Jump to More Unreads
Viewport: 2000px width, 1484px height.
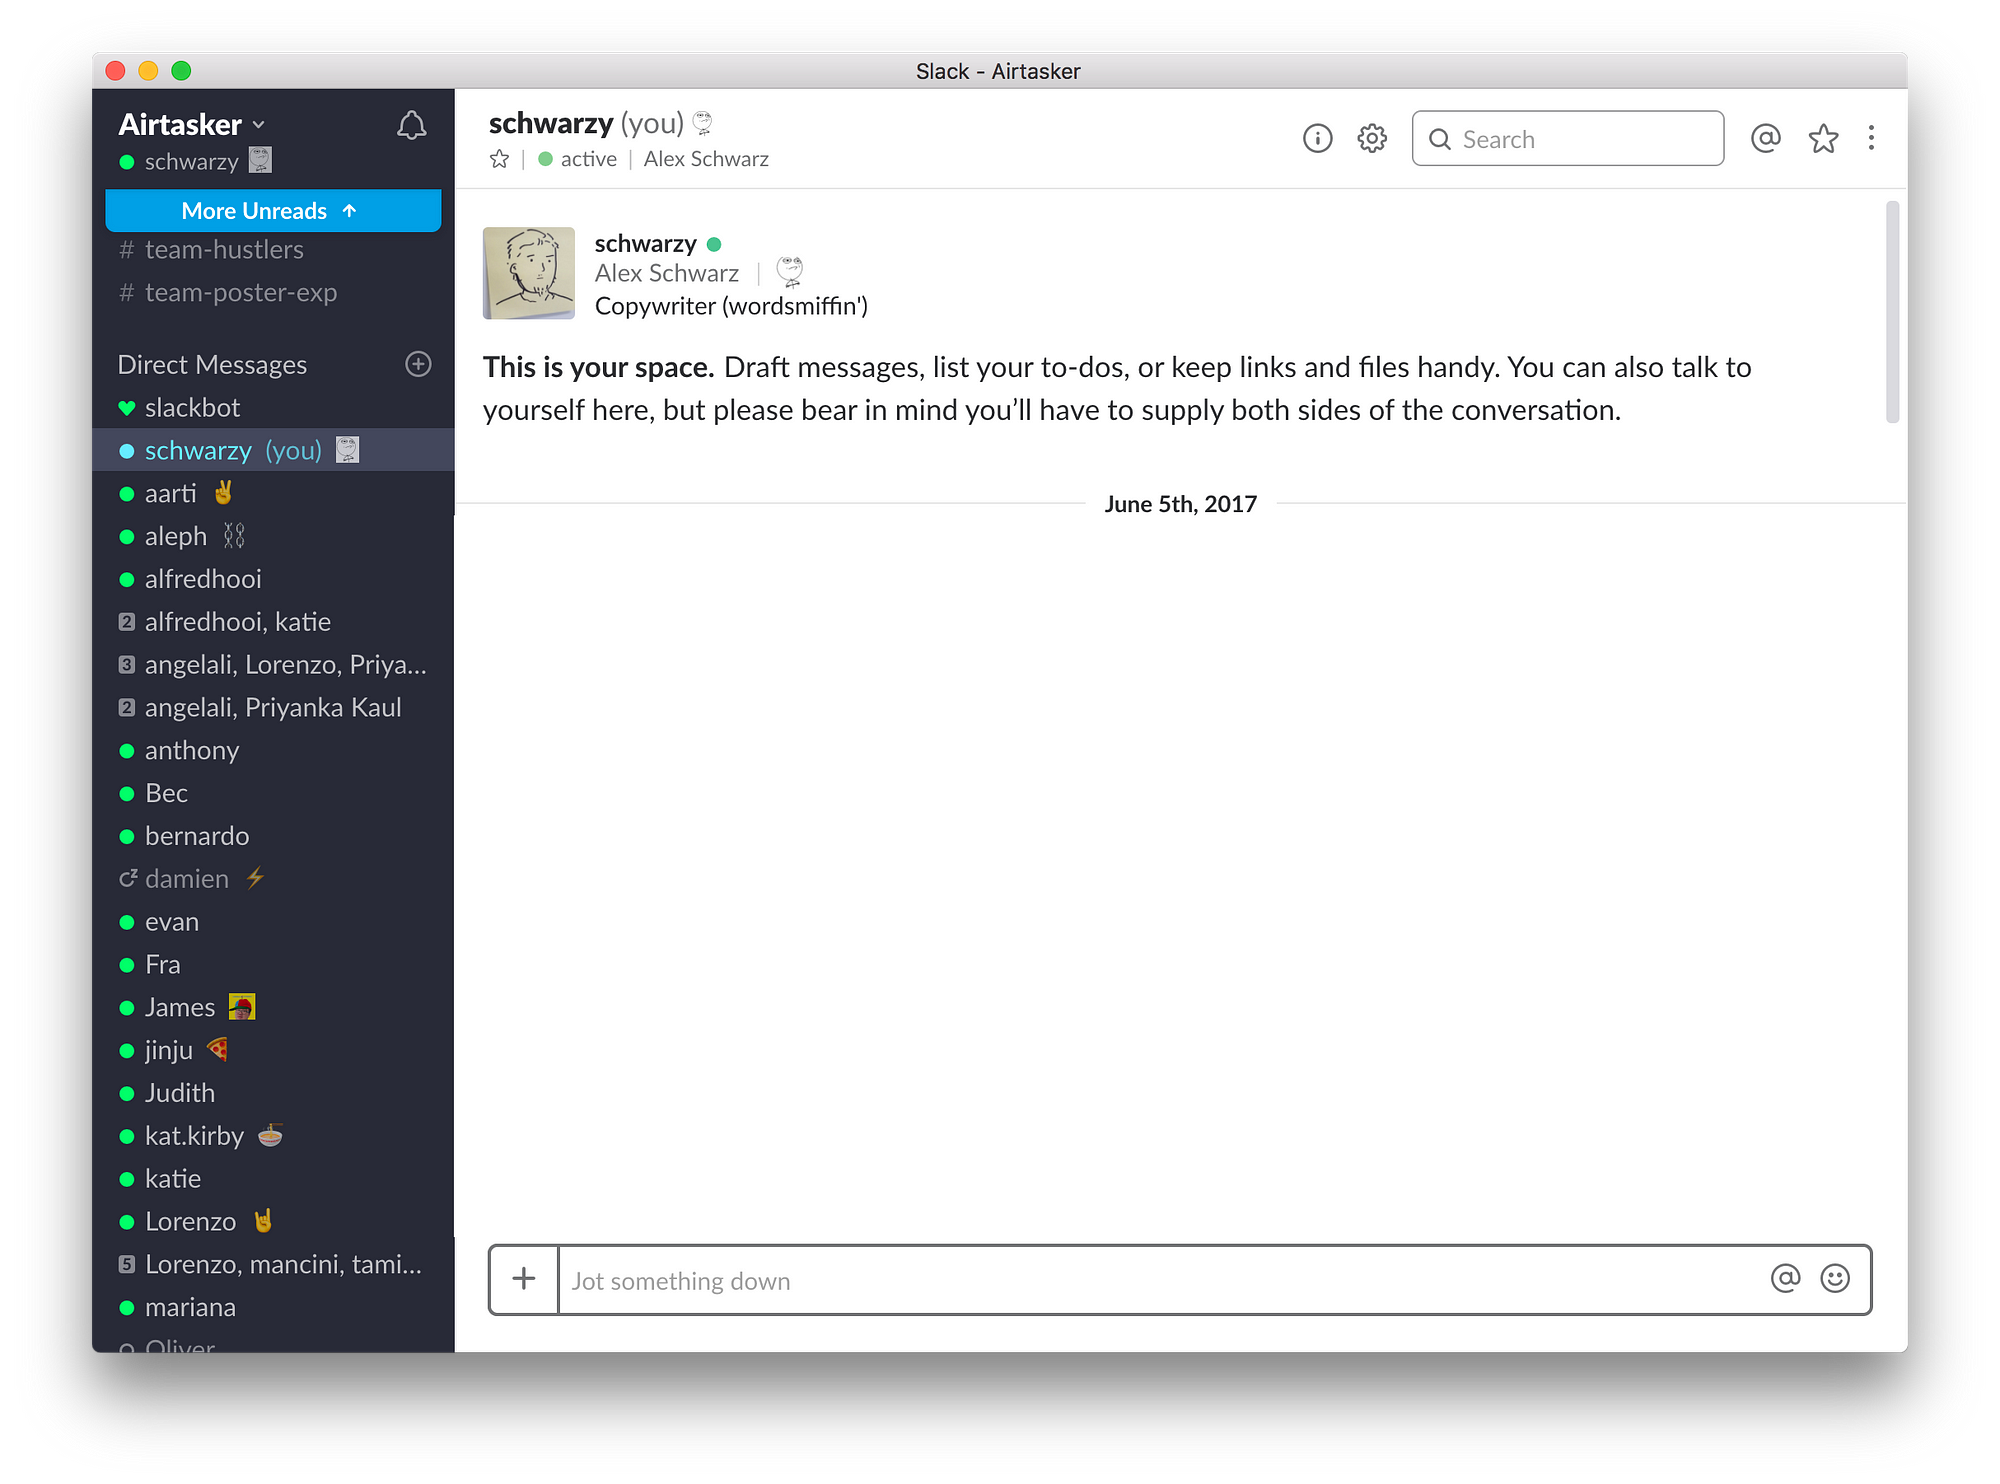pyautogui.click(x=273, y=210)
